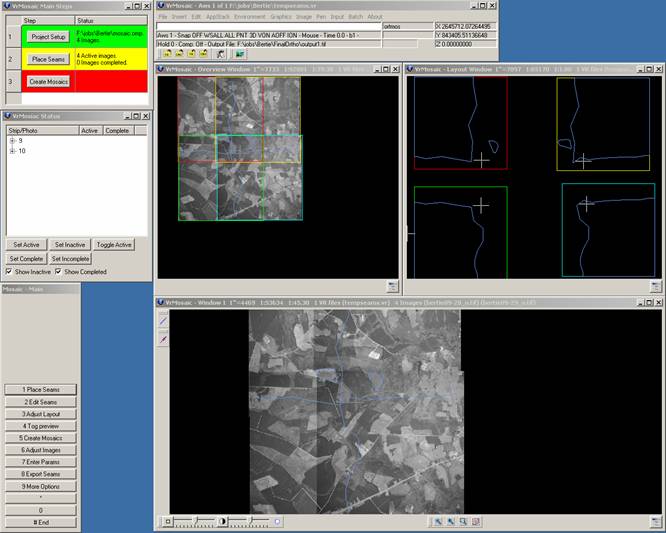Choose '3 Adjust Layout' in the Mosaic Main menu

point(41,414)
